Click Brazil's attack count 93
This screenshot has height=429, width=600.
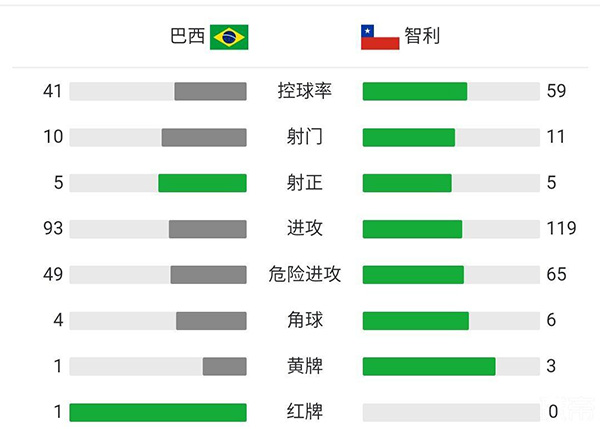tap(53, 229)
